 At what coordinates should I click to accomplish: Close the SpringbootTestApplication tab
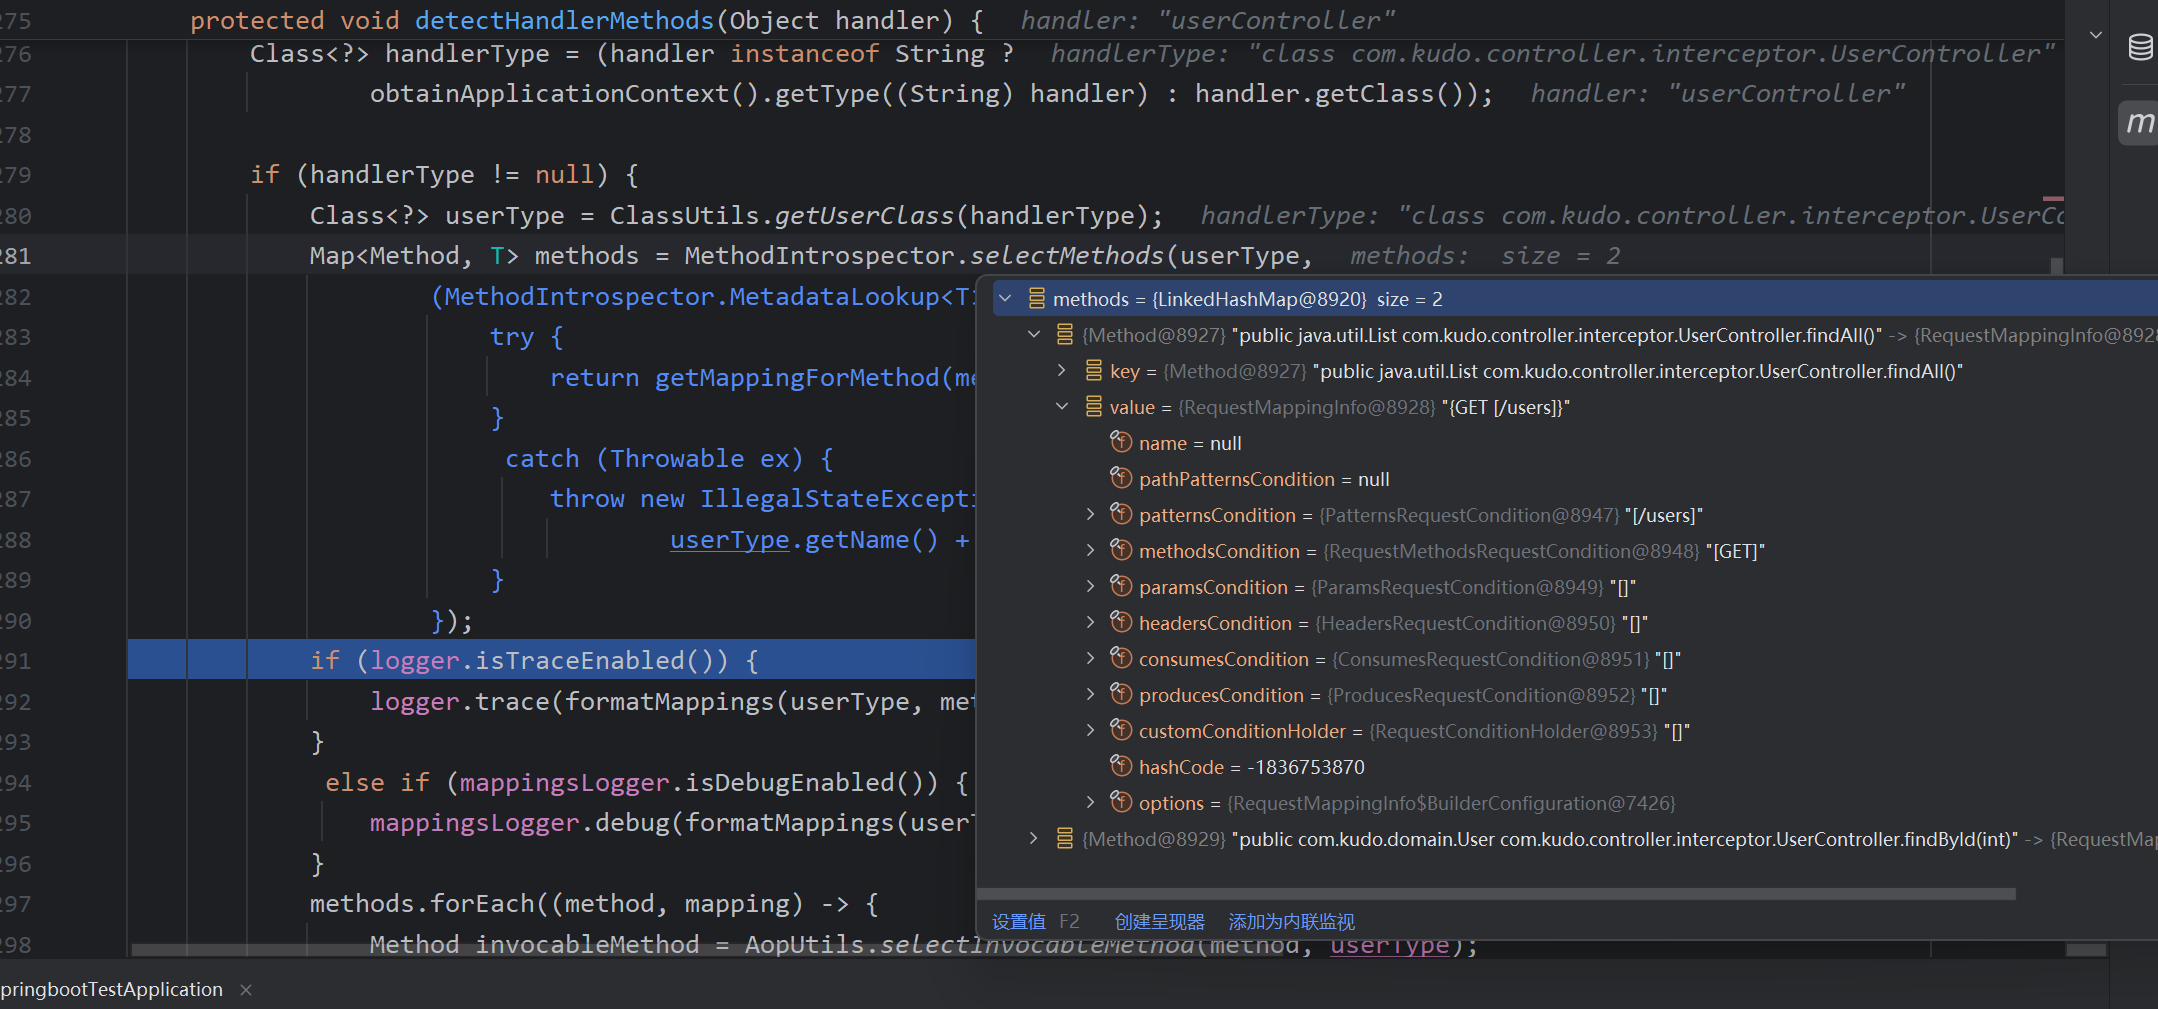246,990
